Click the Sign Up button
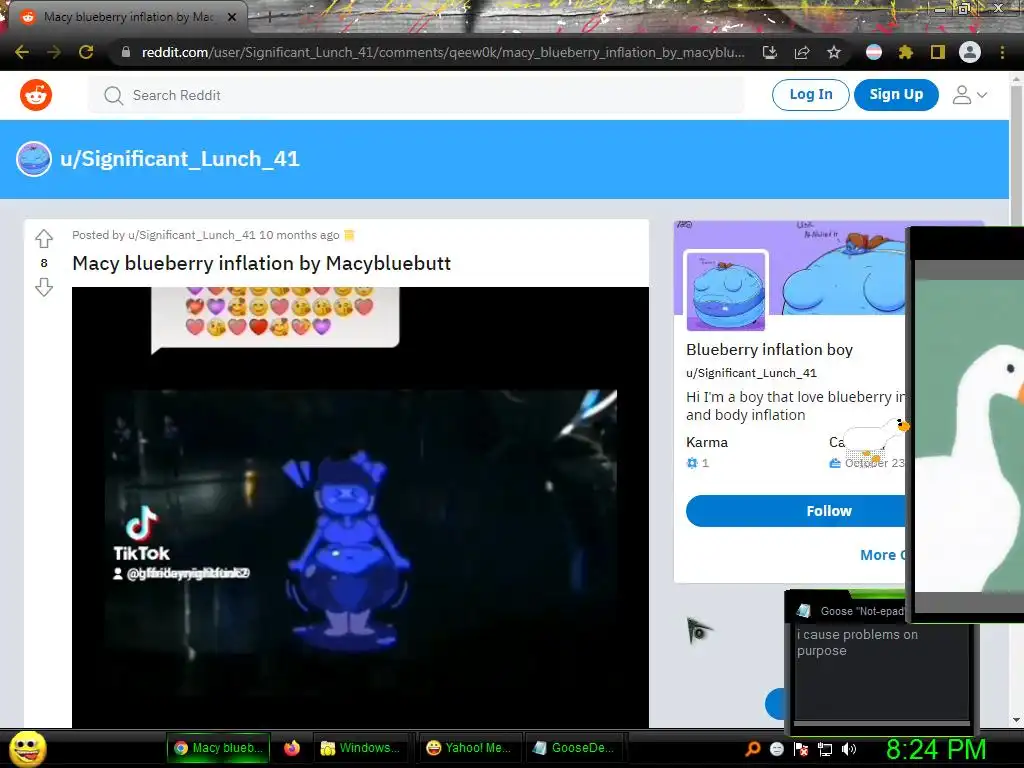Screen dimensions: 1024x768 [896, 95]
